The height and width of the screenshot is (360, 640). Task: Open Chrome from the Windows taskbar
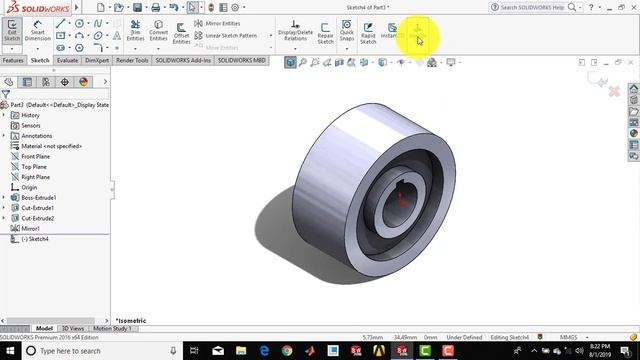[287, 351]
